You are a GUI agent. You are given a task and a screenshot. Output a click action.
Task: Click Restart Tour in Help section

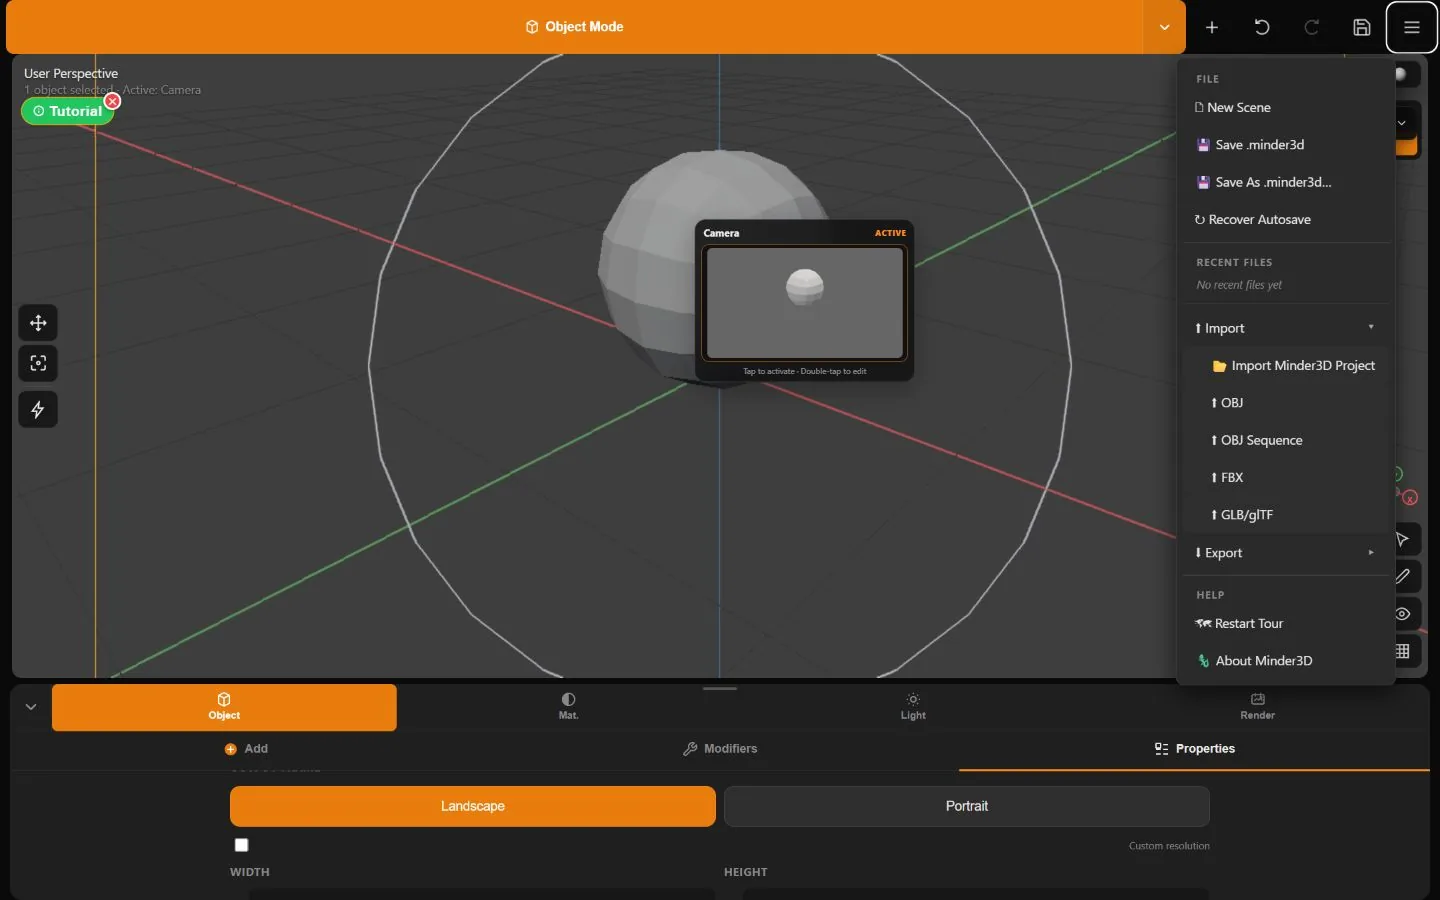point(1286,623)
